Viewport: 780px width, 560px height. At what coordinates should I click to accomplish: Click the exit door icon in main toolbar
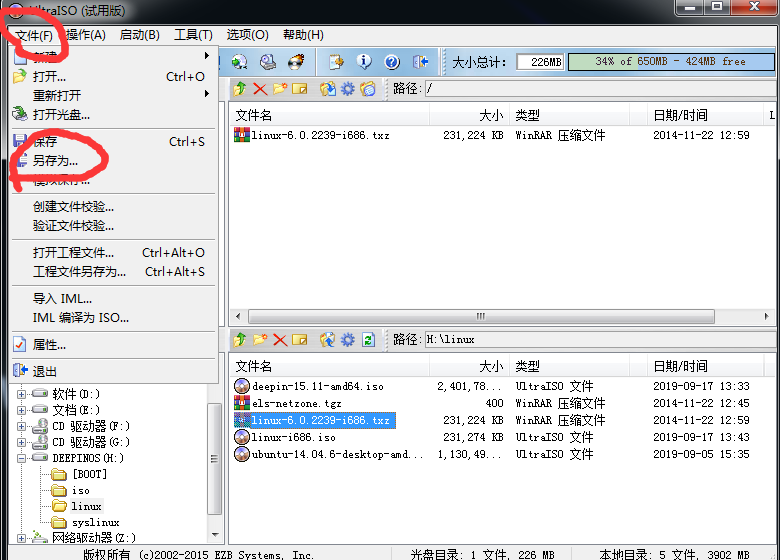tap(420, 62)
